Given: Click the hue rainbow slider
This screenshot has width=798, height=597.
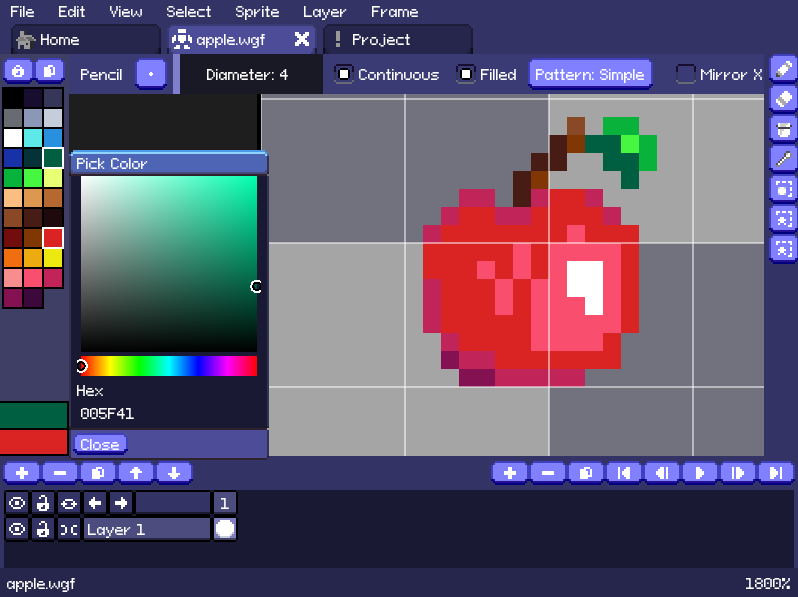Looking at the screenshot, I should tap(168, 366).
